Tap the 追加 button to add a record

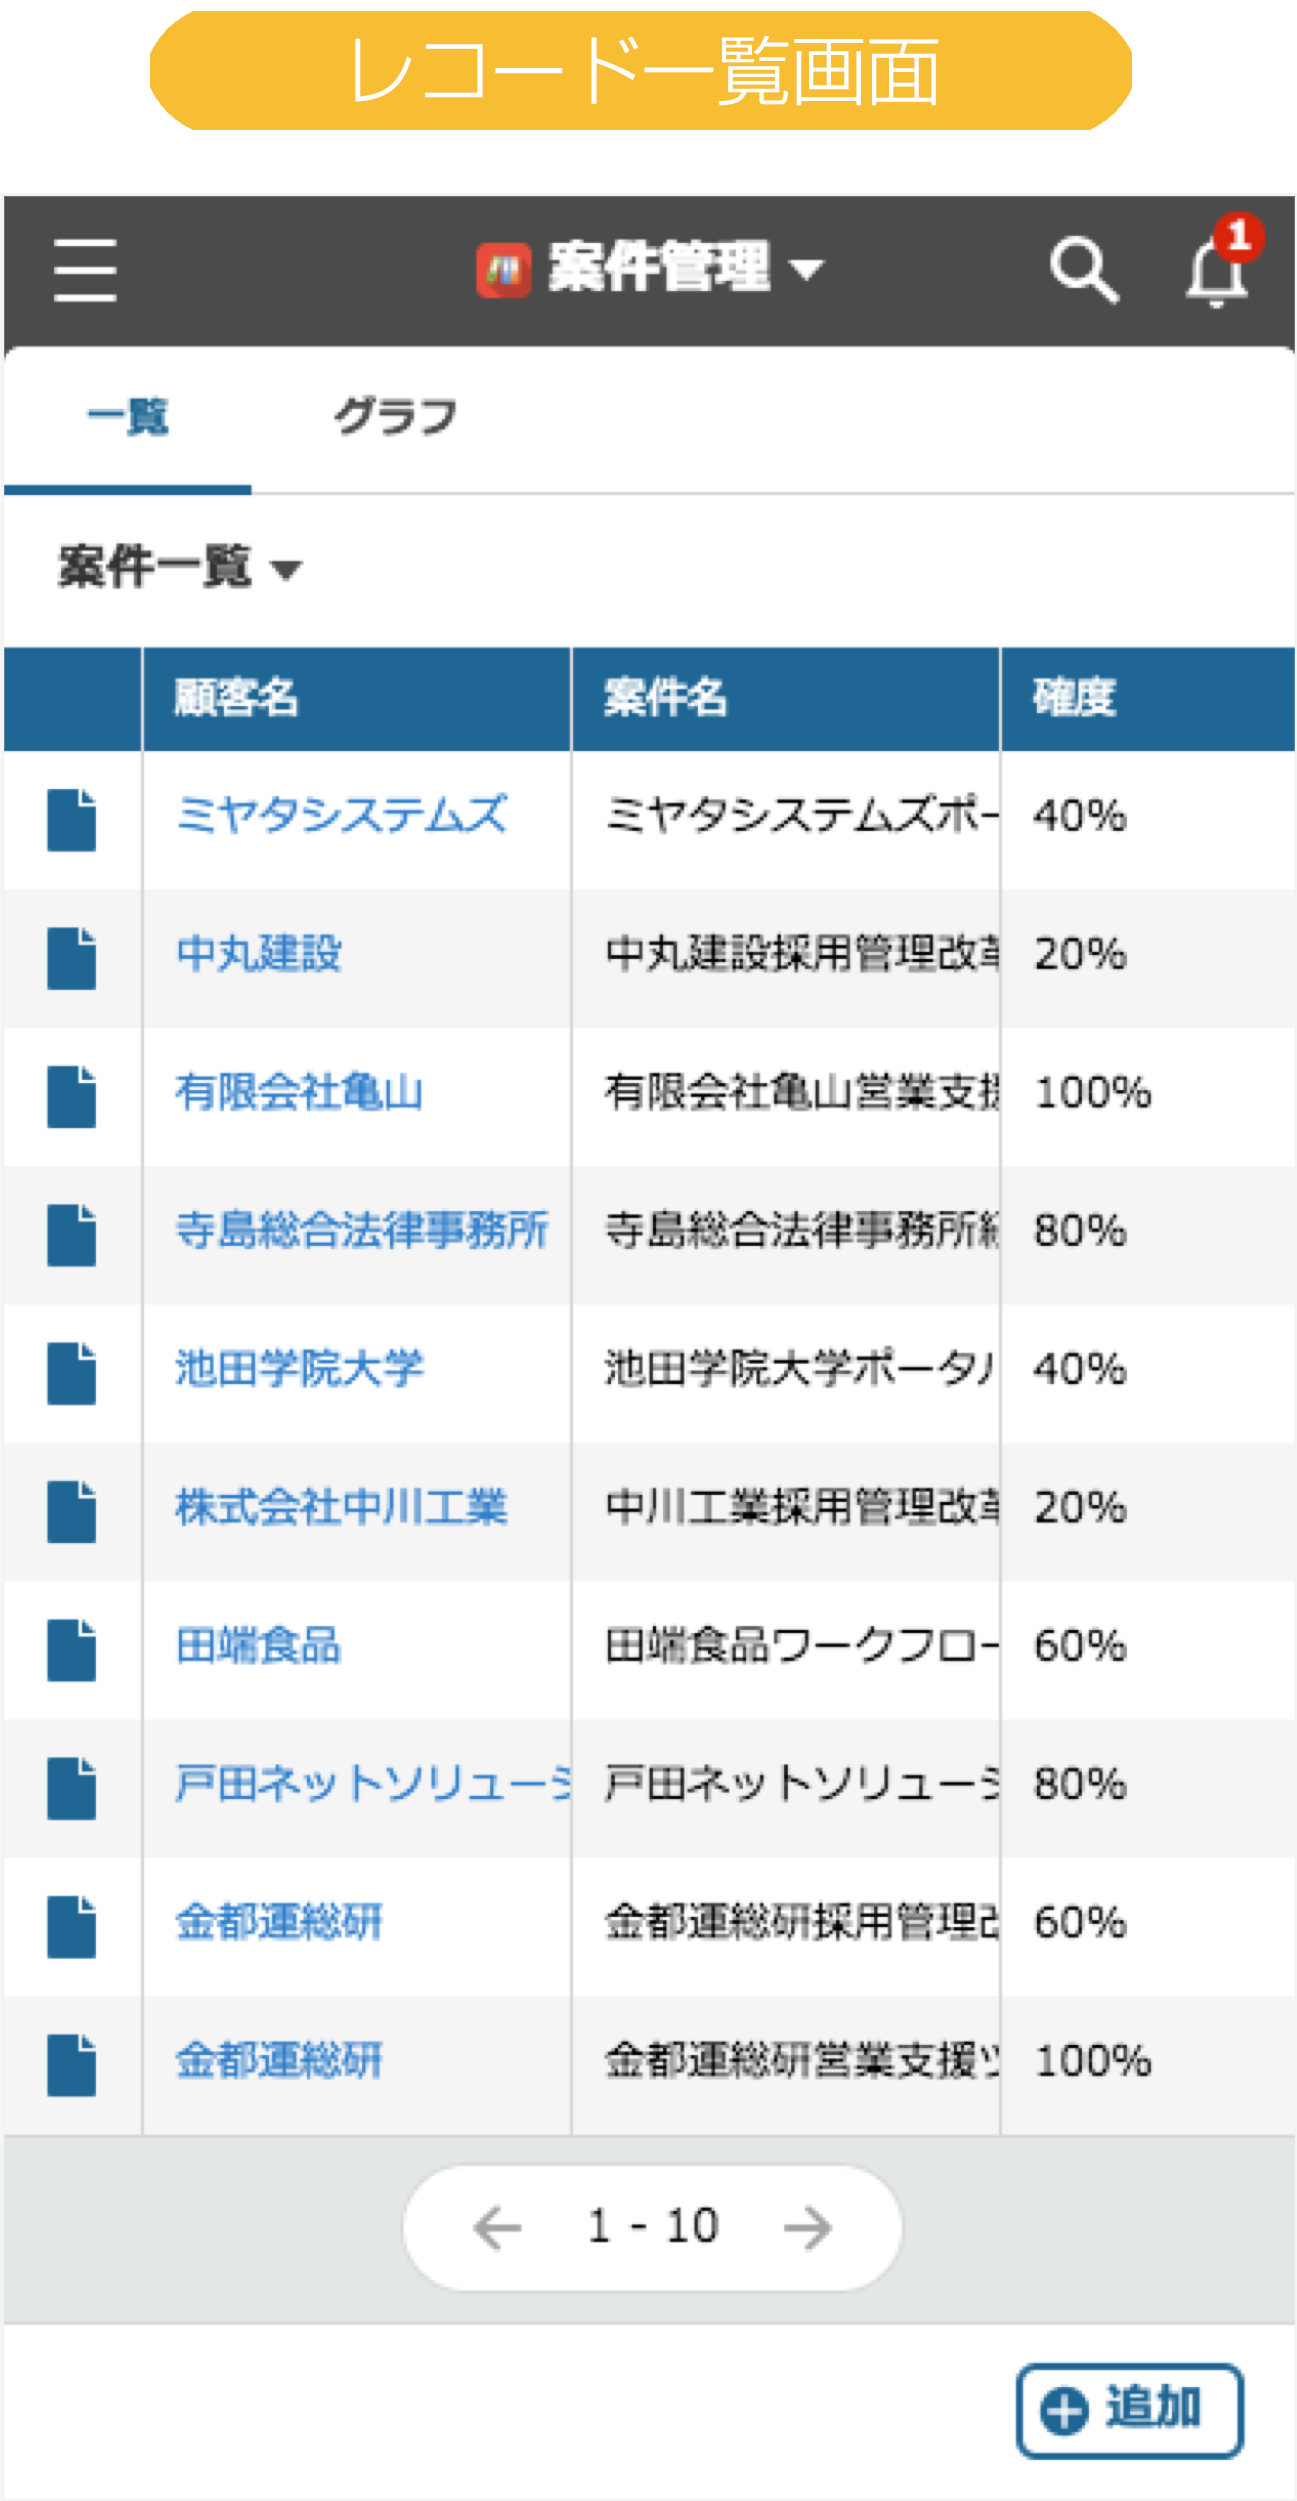[1129, 2406]
